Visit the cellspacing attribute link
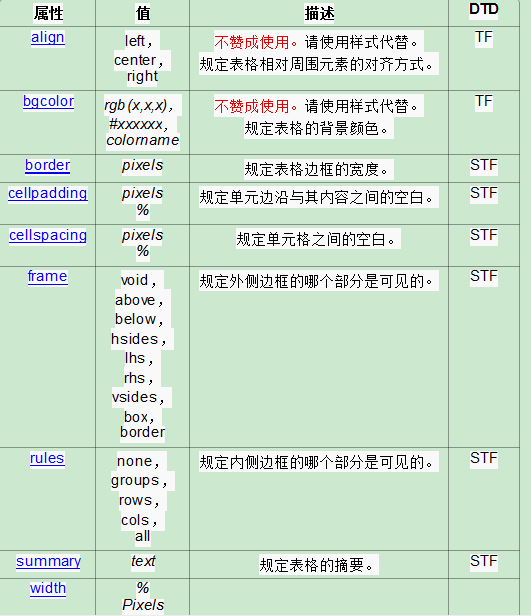 (x=48, y=235)
